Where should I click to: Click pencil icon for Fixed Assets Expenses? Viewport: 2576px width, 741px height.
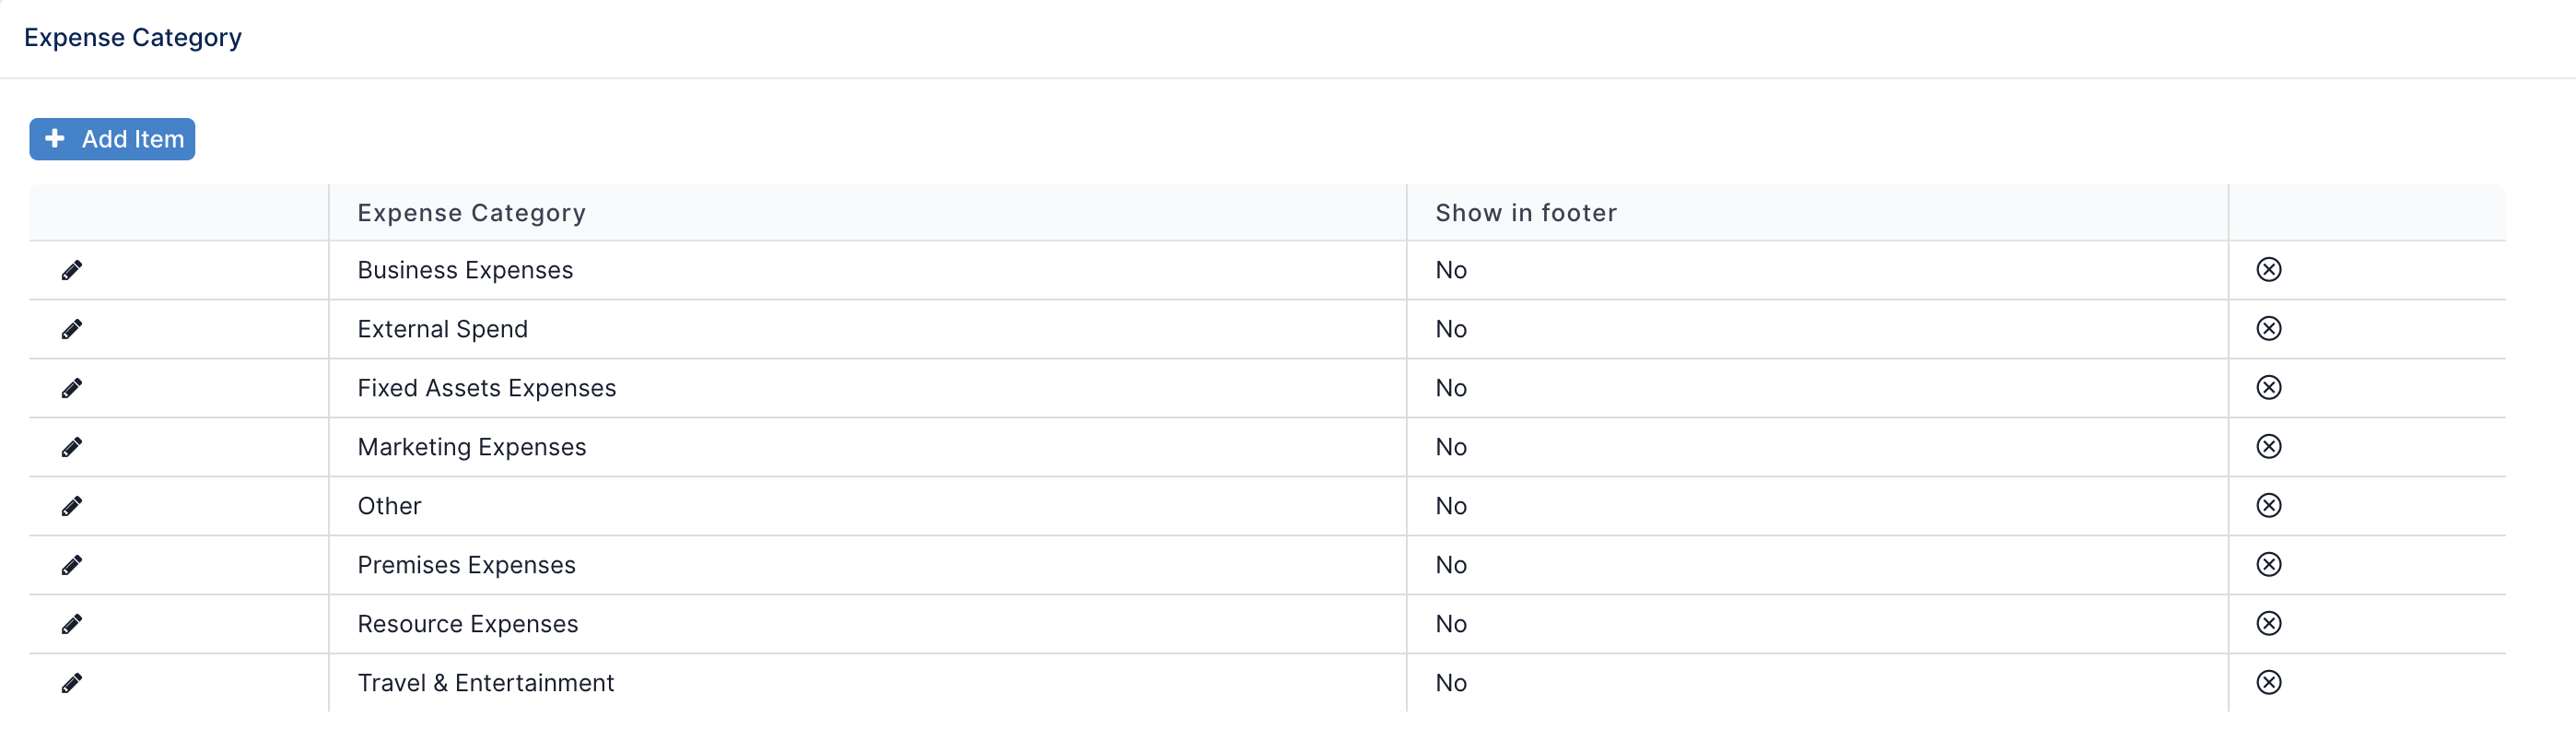(72, 388)
